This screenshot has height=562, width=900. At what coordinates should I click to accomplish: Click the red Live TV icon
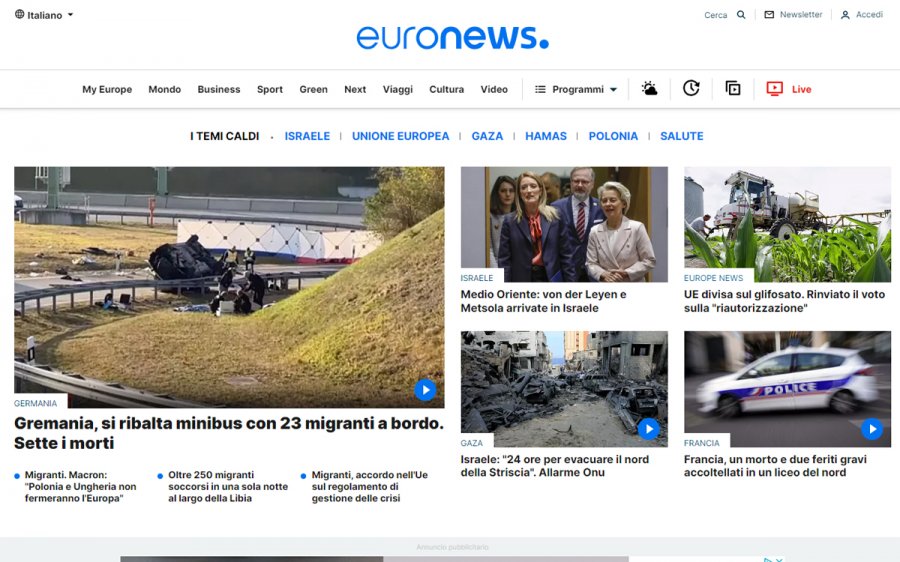pyautogui.click(x=774, y=88)
